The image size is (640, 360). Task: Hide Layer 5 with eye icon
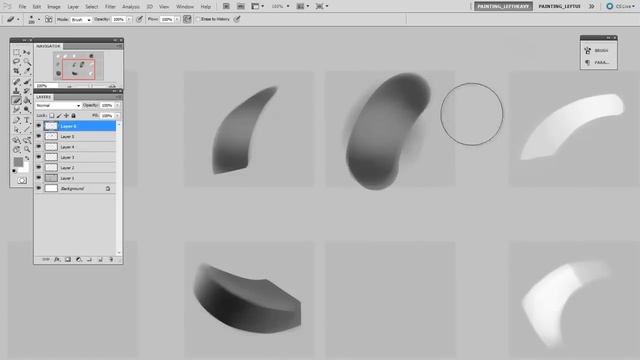point(39,136)
